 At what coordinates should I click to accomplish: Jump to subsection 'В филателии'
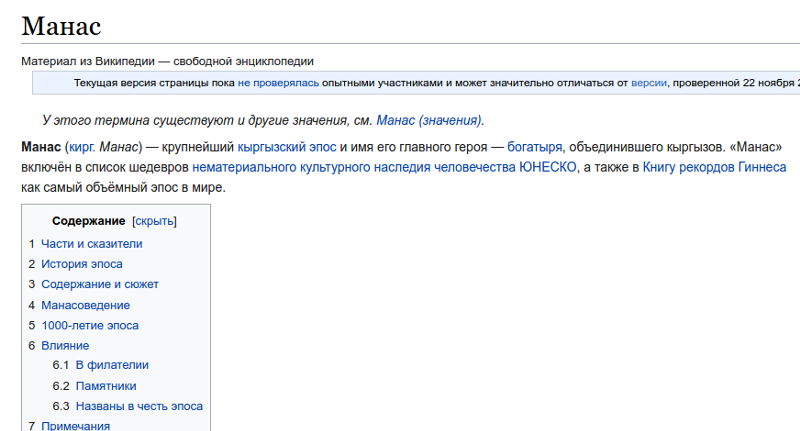click(112, 365)
